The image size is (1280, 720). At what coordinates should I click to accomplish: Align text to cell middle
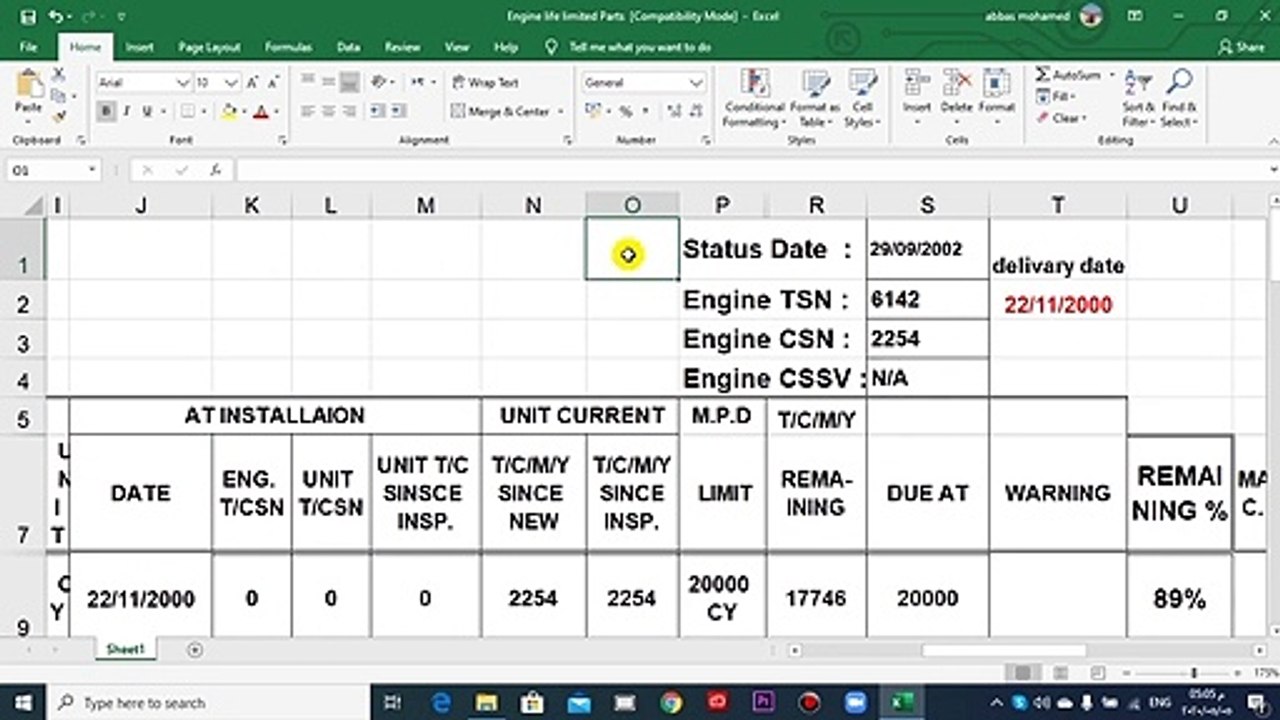click(x=328, y=83)
